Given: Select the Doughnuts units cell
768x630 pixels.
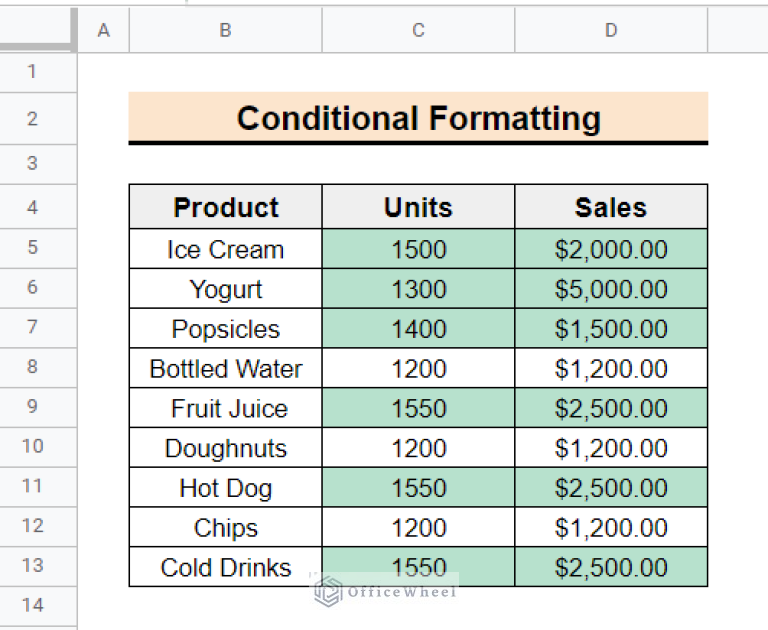Looking at the screenshot, I should [x=418, y=448].
